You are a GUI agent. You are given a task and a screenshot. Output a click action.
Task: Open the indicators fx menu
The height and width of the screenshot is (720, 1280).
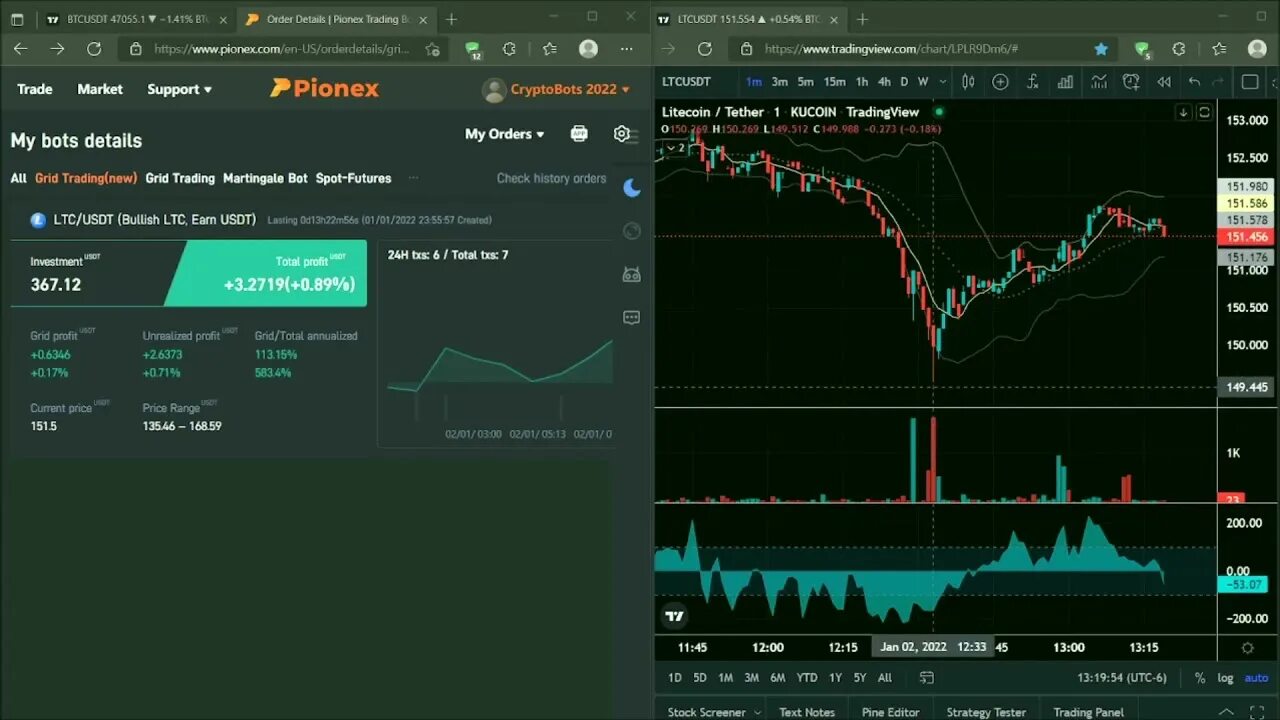coord(1035,82)
